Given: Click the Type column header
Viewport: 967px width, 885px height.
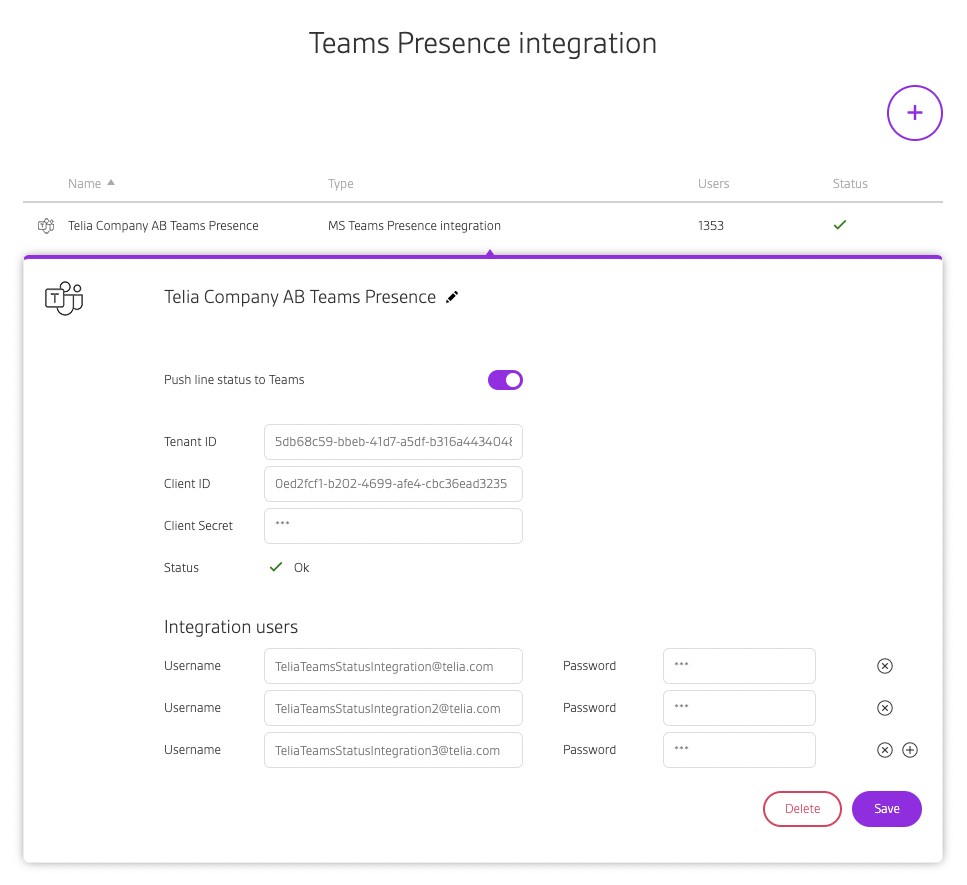Looking at the screenshot, I should (x=340, y=184).
